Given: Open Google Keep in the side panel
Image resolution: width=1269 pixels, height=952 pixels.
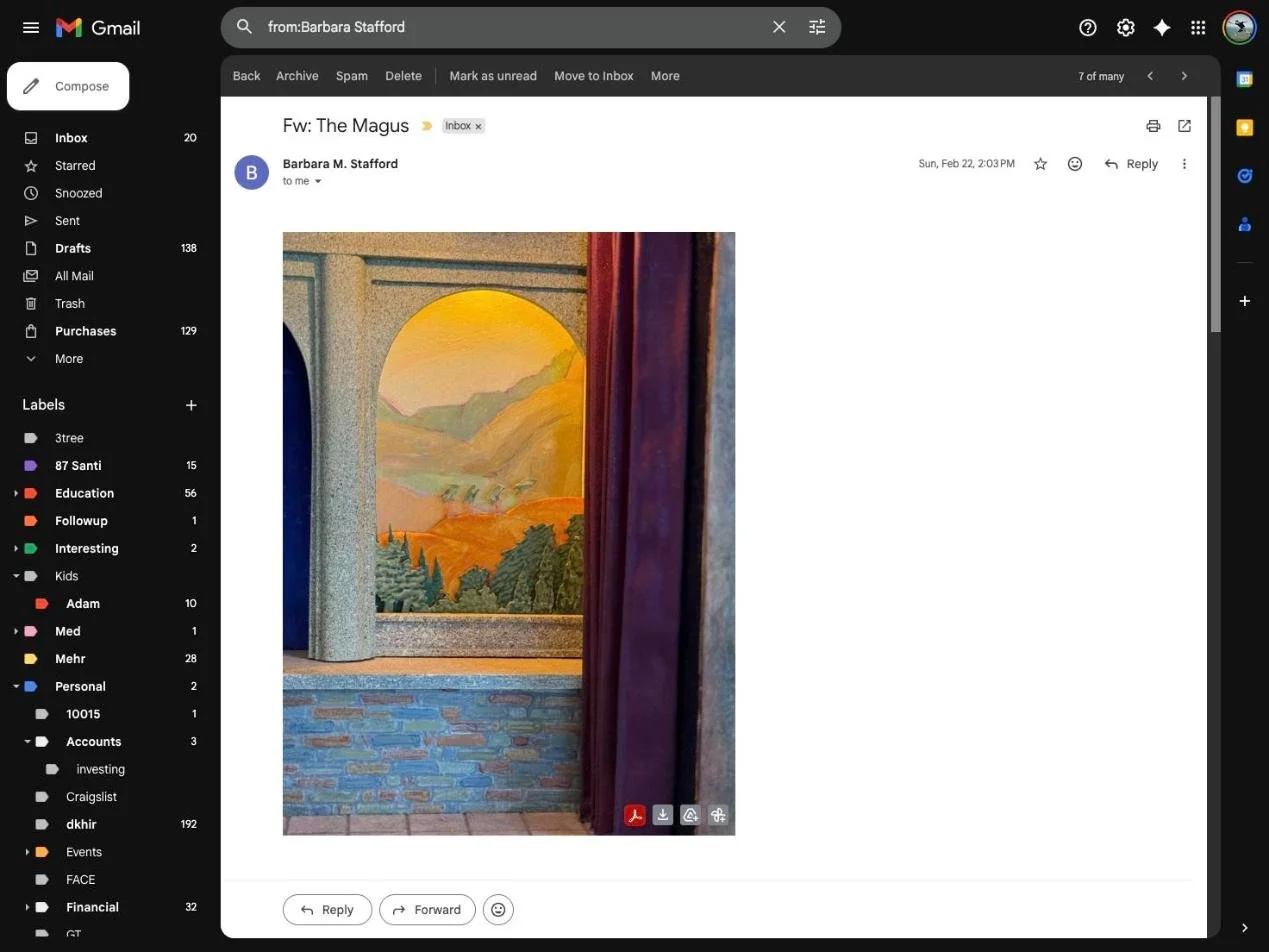Looking at the screenshot, I should click(1245, 128).
